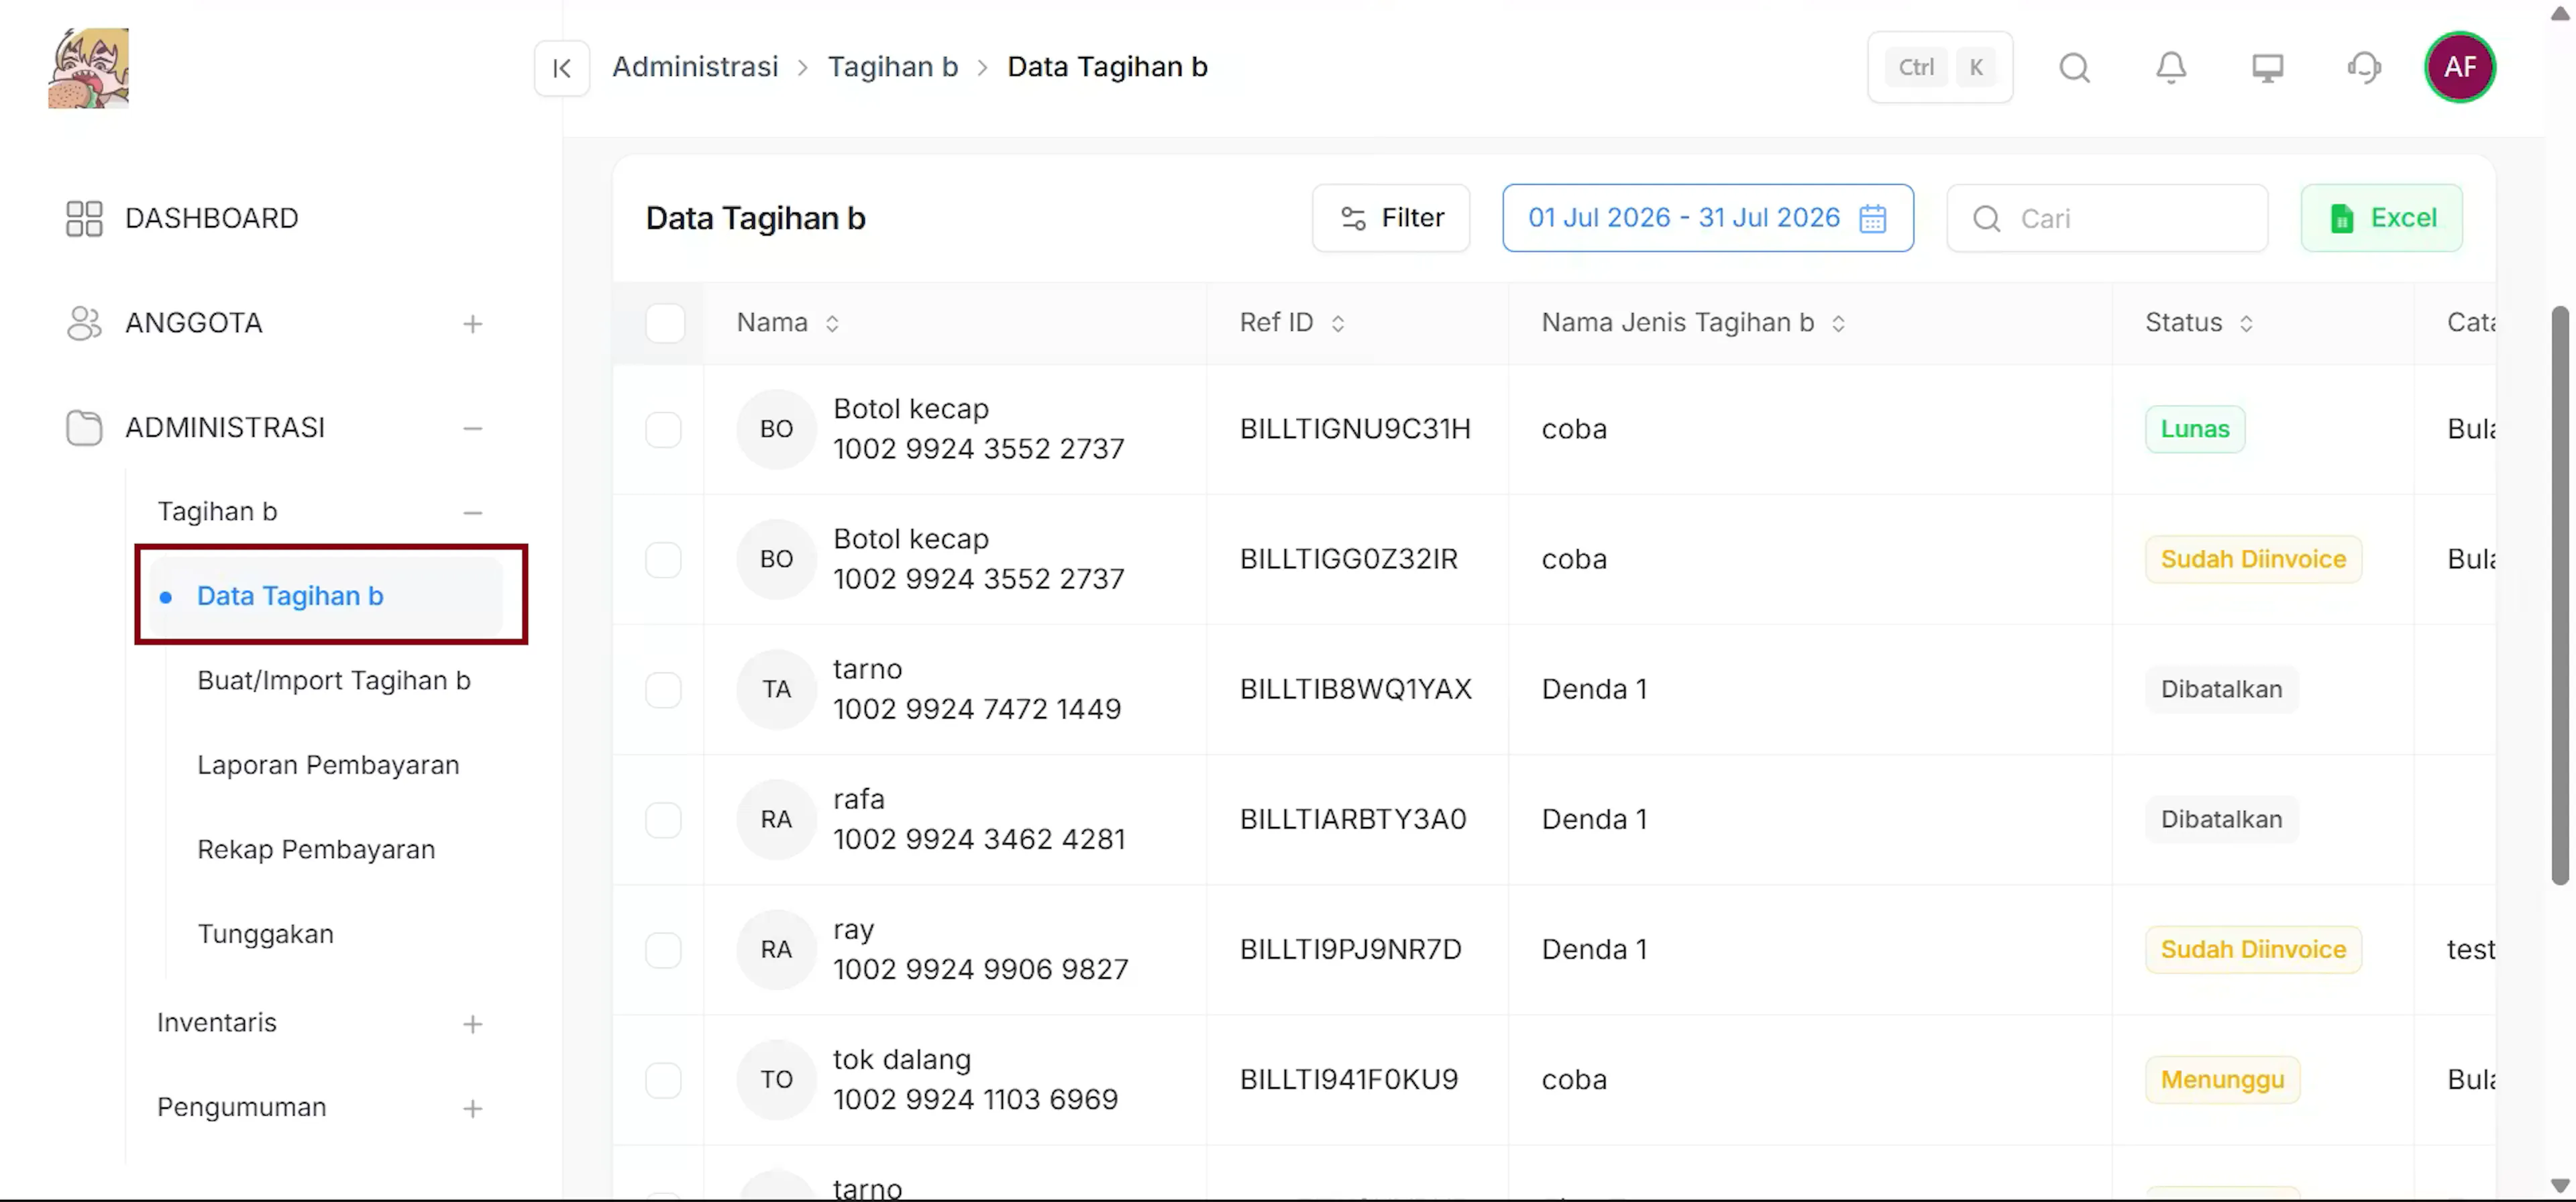Expand the ANGGOTA menu section
The image size is (2576, 1202).
[472, 324]
